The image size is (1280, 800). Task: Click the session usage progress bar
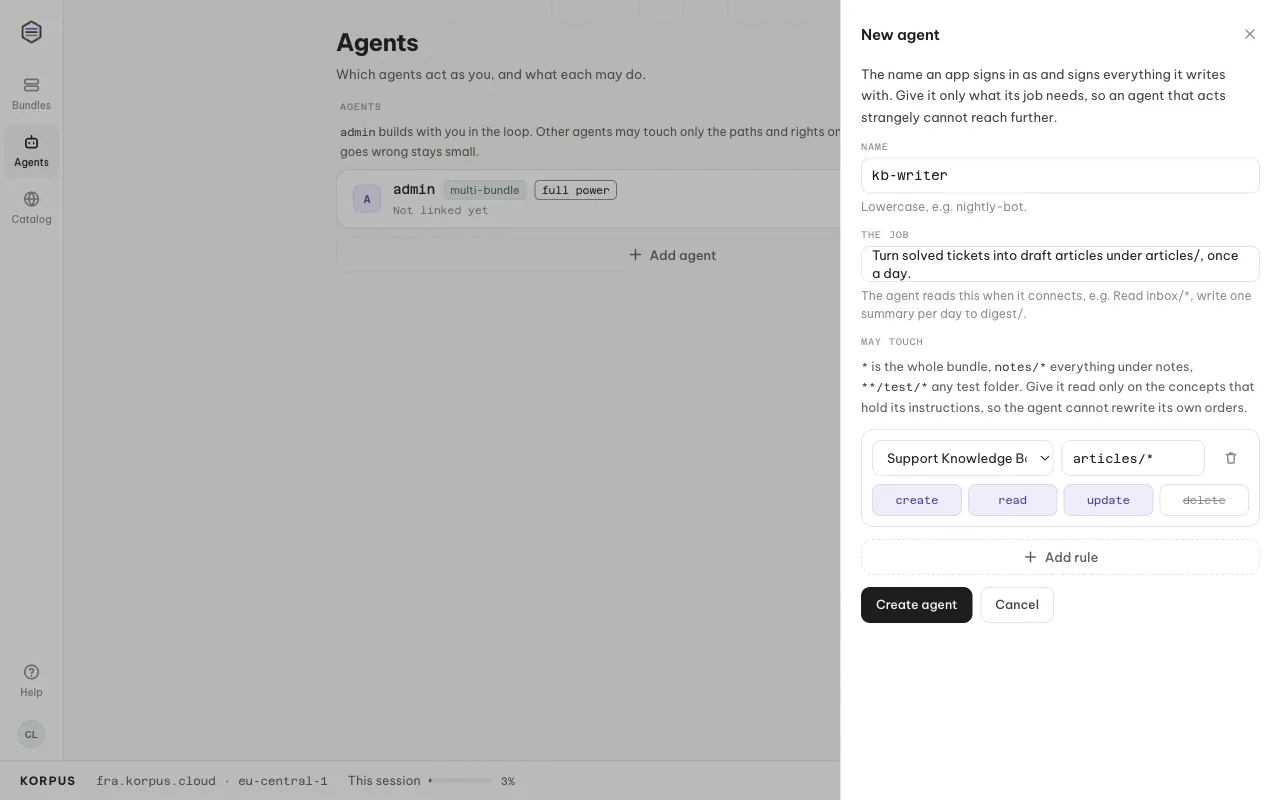tap(461, 781)
